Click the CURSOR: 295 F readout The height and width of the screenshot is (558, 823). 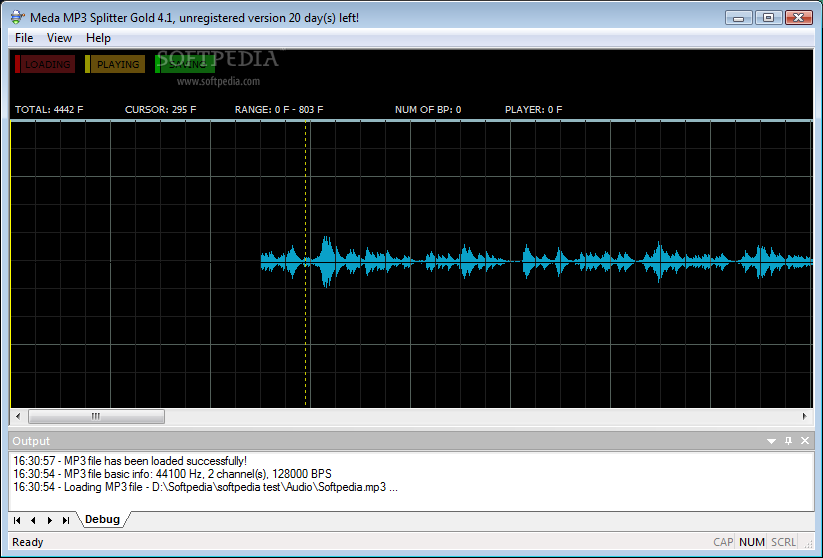click(x=160, y=110)
